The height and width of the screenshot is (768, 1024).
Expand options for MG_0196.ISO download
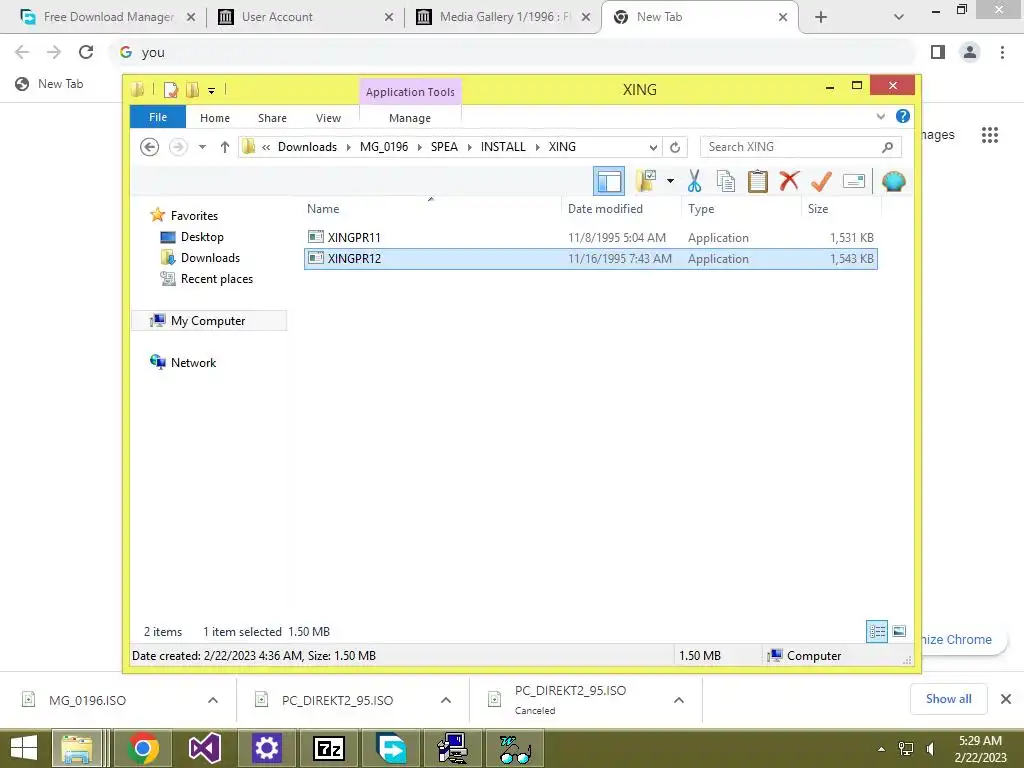coord(213,700)
